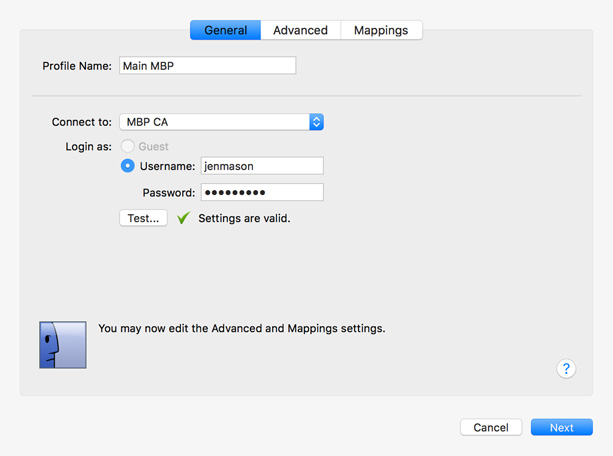This screenshot has height=456, width=613.
Task: Open the Connect to dropdown showing MBP CA
Action: 221,122
